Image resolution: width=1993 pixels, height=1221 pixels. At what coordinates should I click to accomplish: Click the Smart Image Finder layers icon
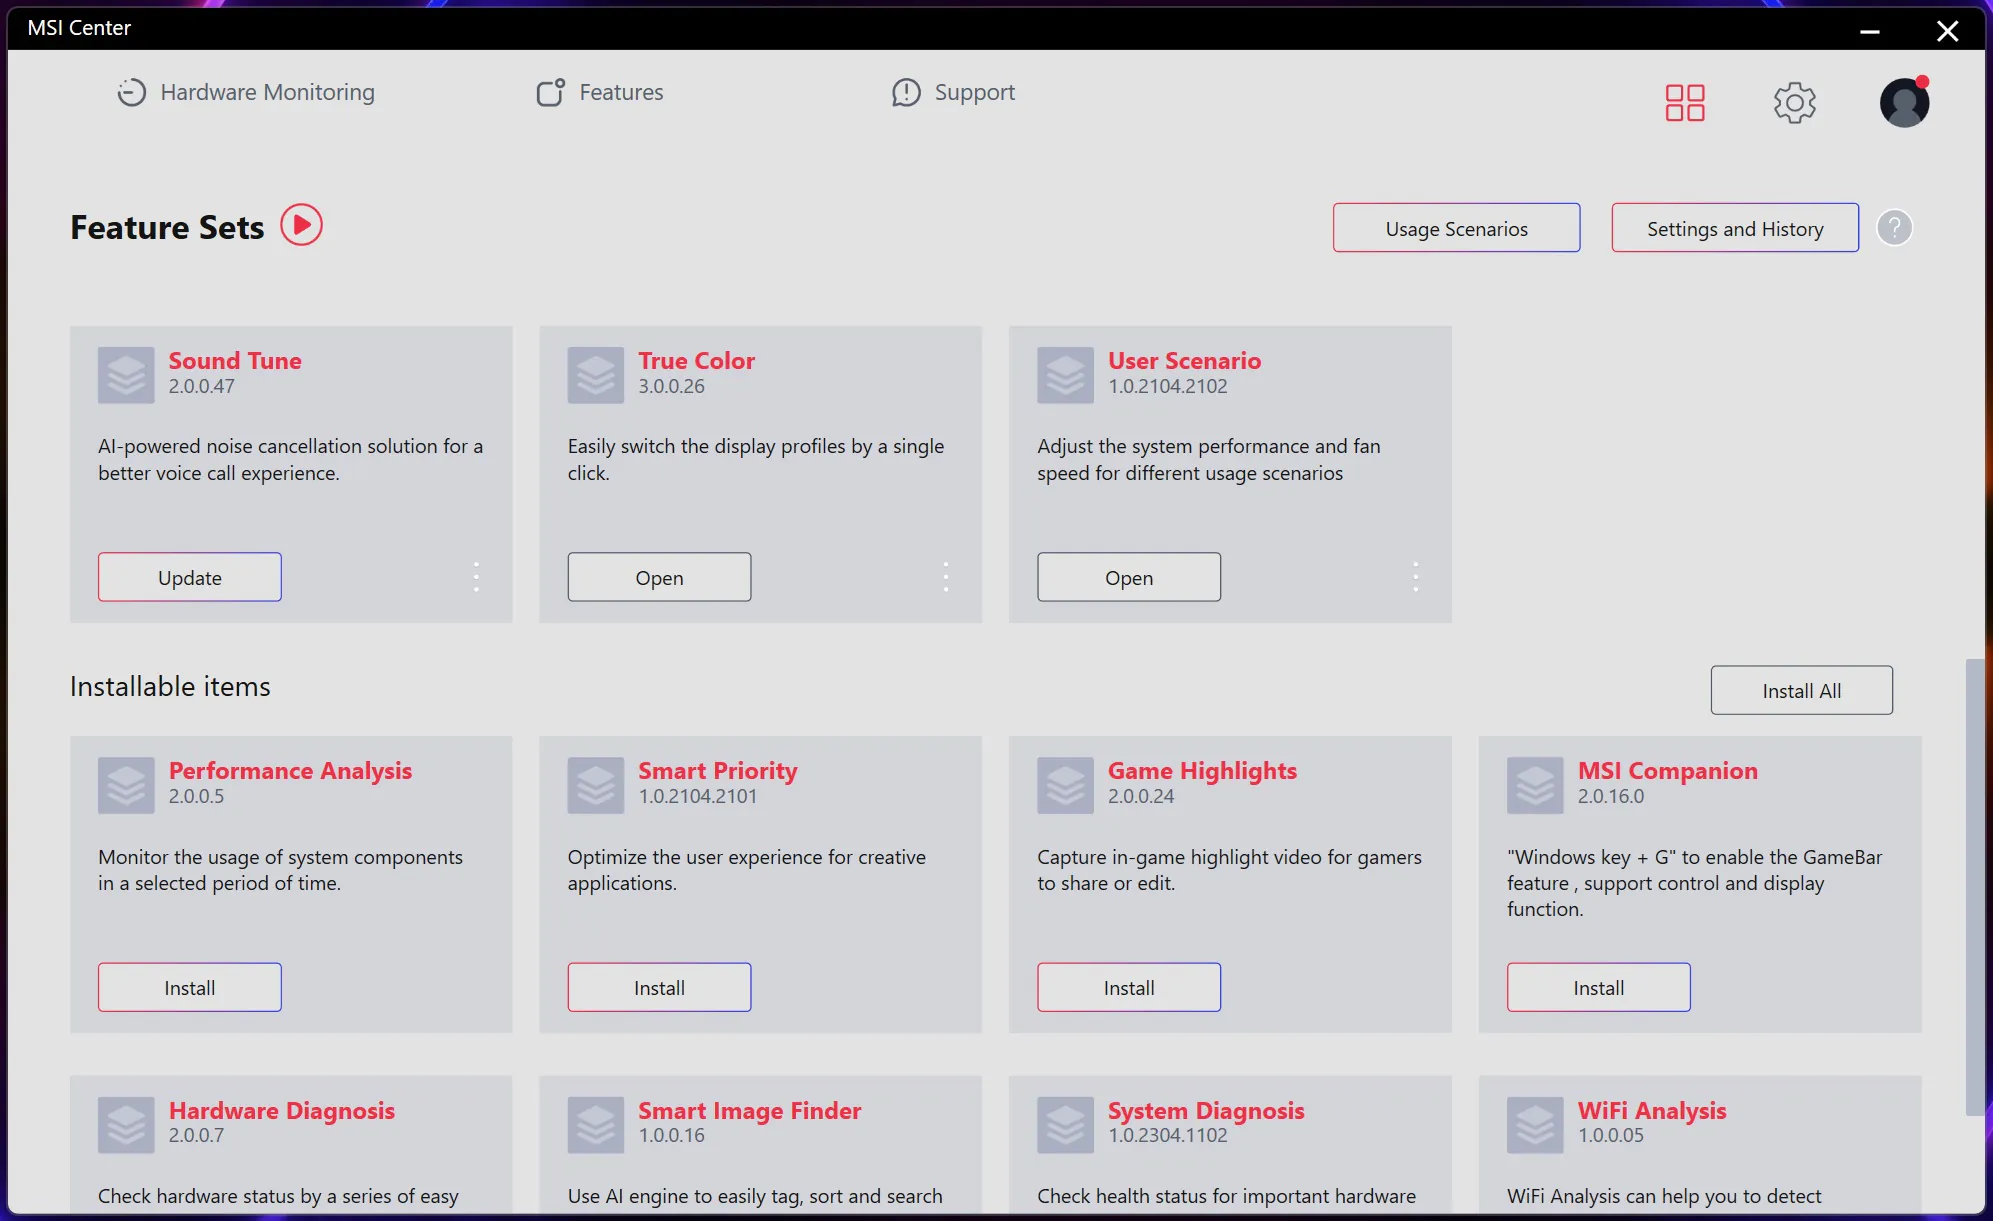(596, 1125)
